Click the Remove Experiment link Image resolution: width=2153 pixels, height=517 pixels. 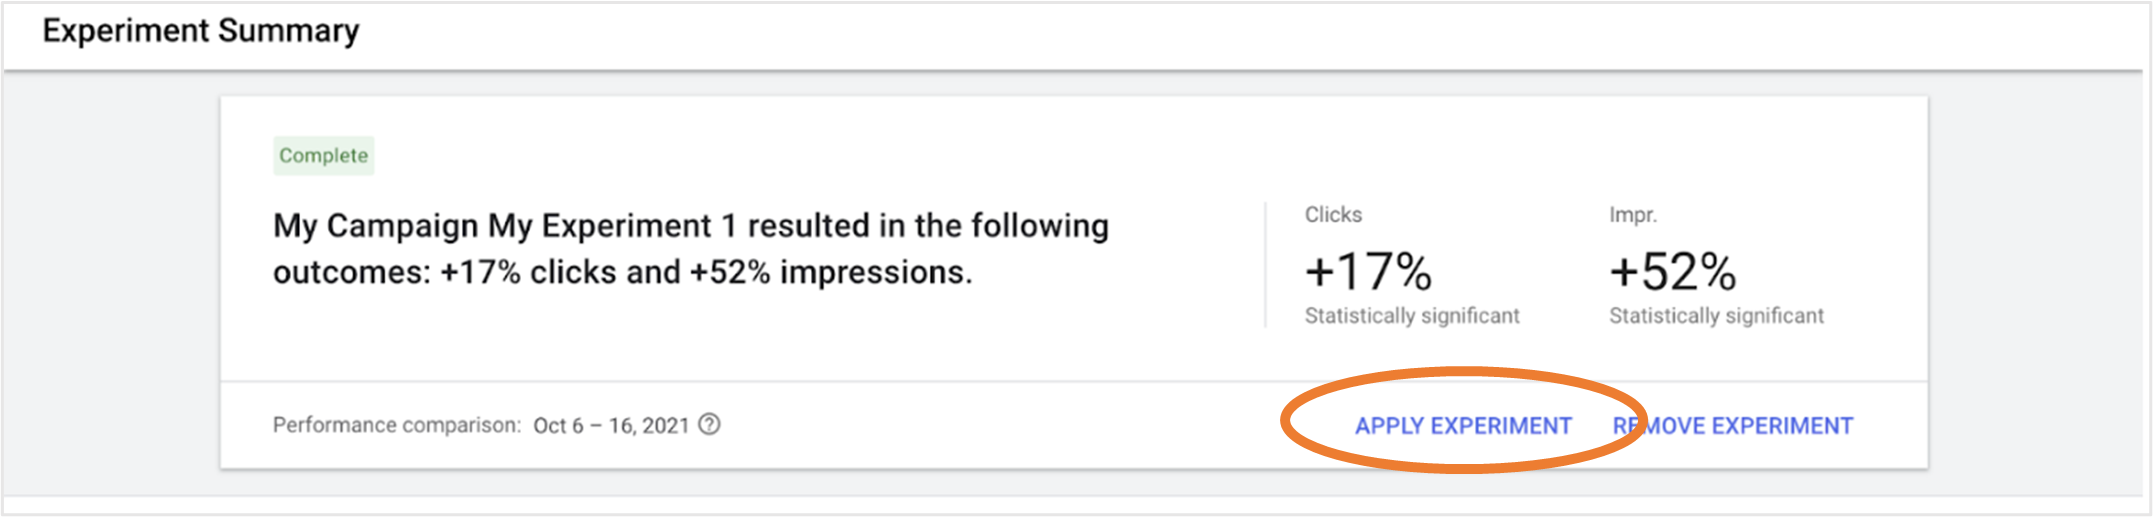coord(1732,426)
